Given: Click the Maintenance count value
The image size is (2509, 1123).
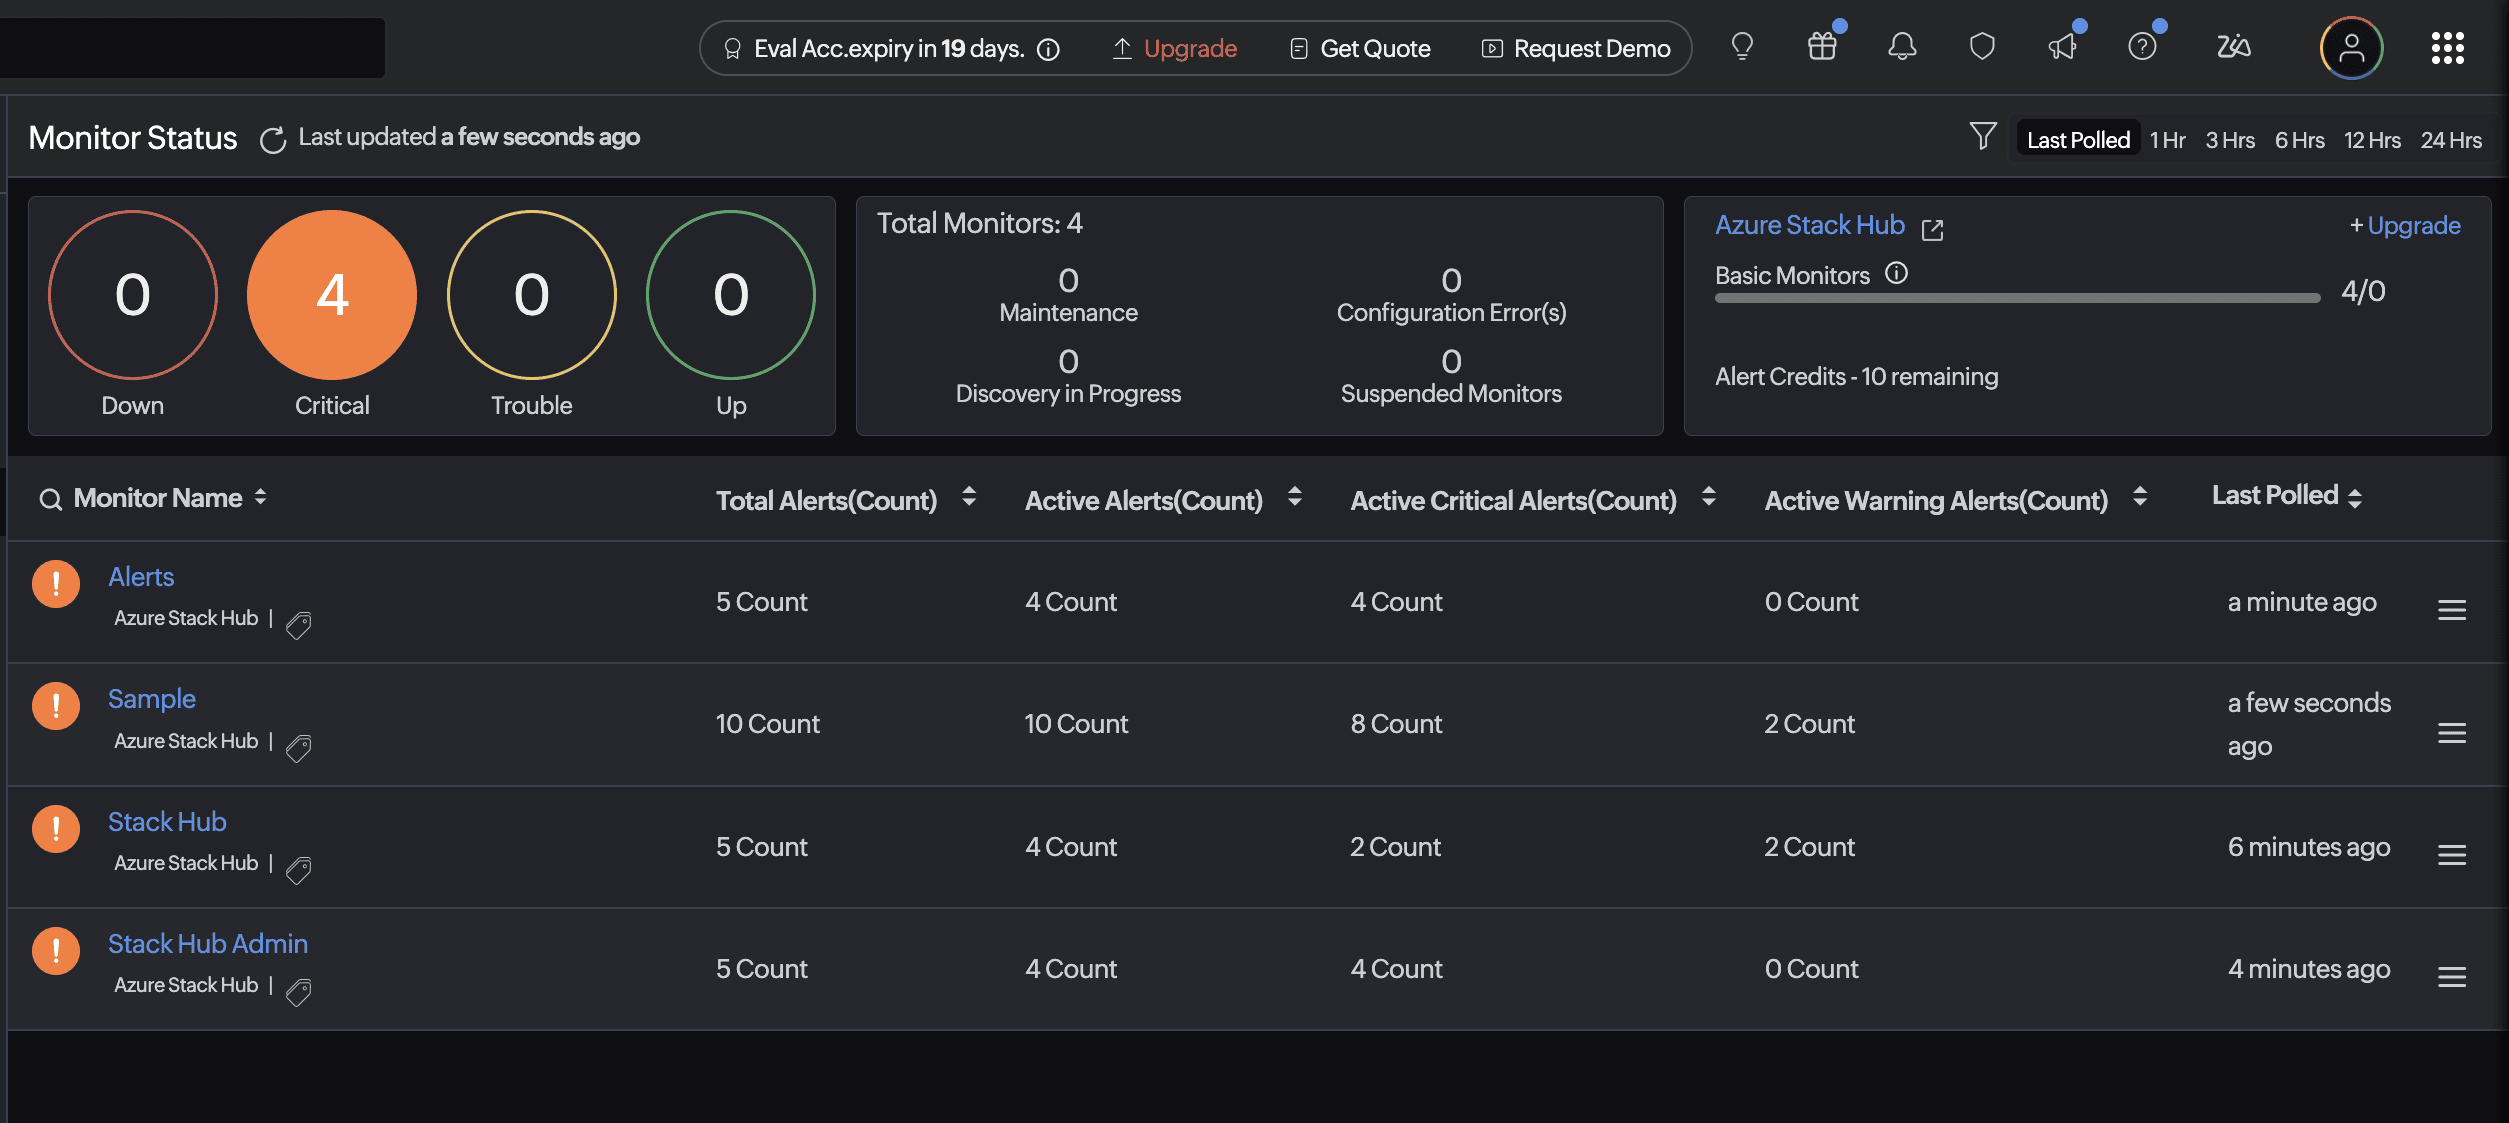Looking at the screenshot, I should [x=1068, y=280].
